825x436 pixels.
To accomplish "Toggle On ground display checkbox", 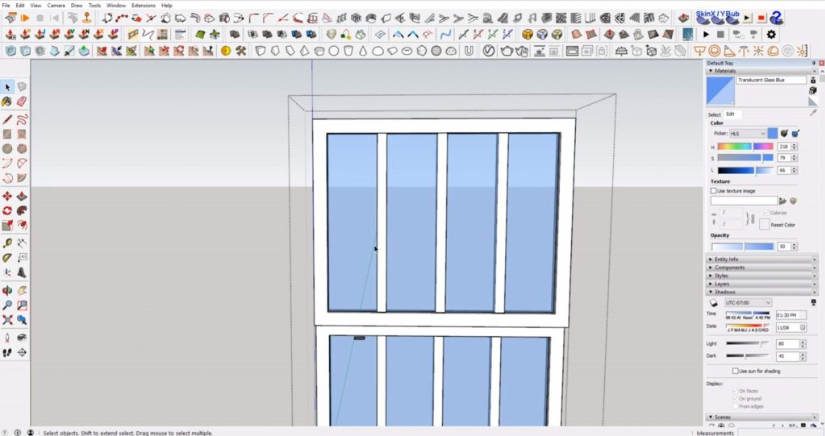I will click(736, 399).
